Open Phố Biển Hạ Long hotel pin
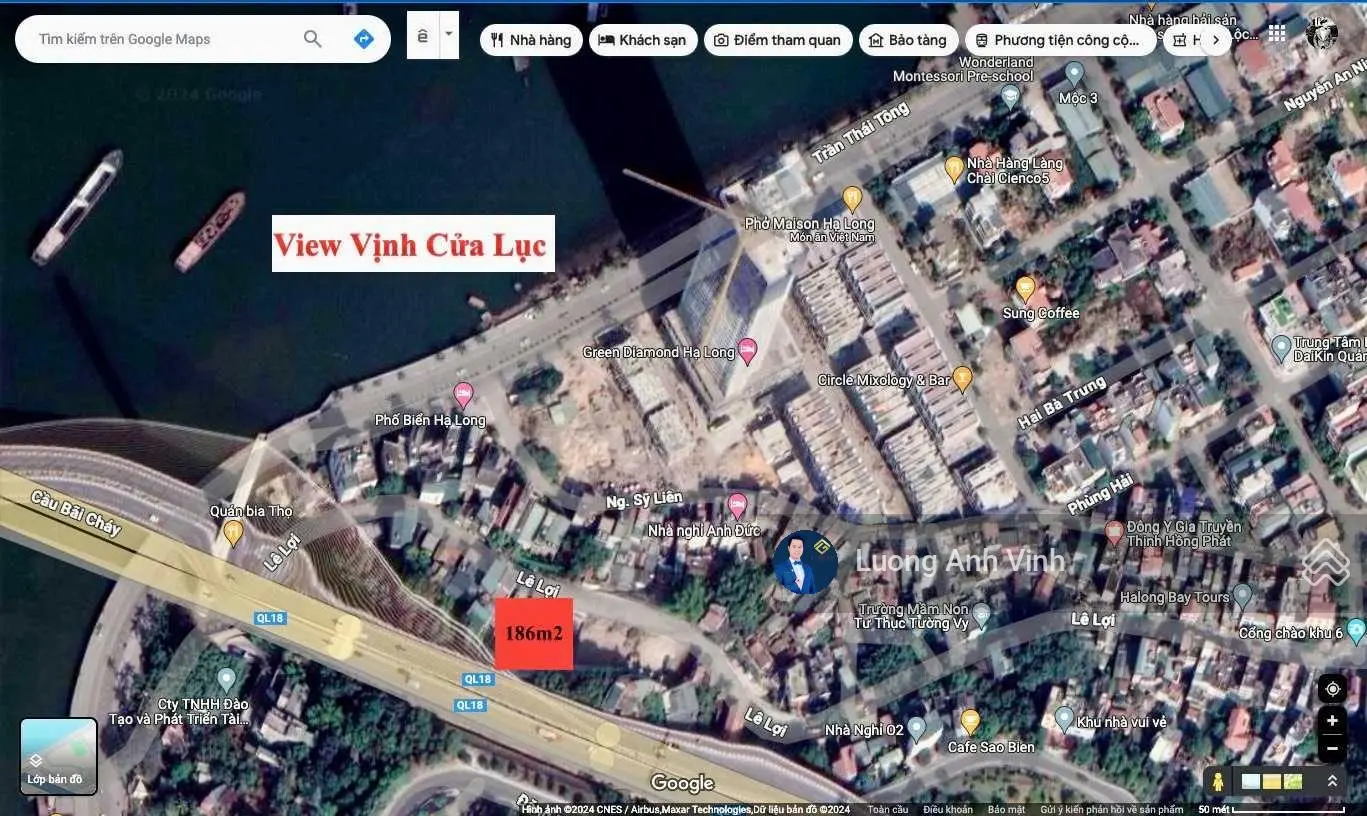This screenshot has height=816, width=1367. tap(463, 394)
